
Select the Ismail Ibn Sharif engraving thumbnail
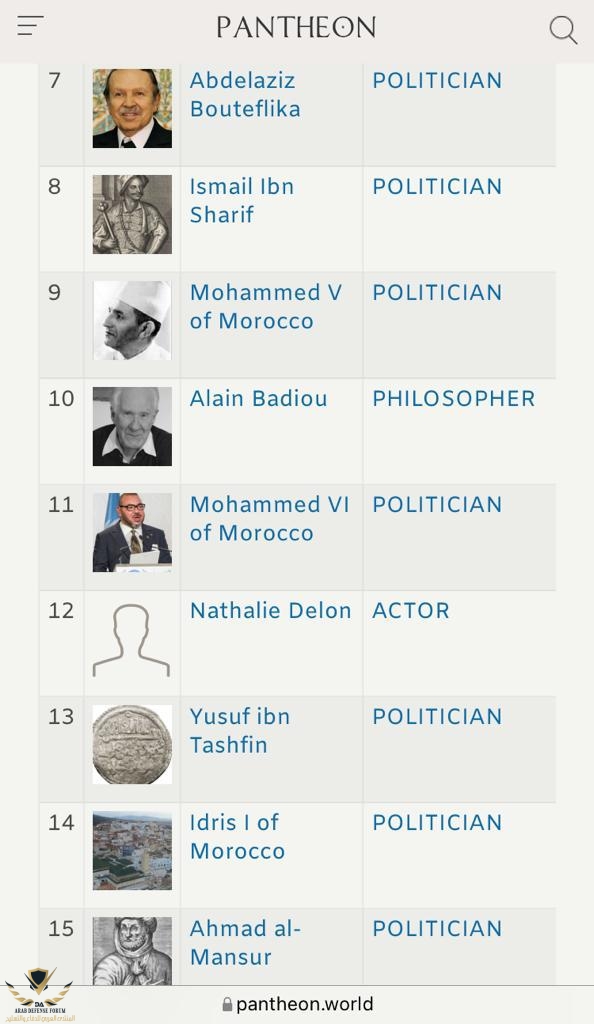[x=133, y=214]
